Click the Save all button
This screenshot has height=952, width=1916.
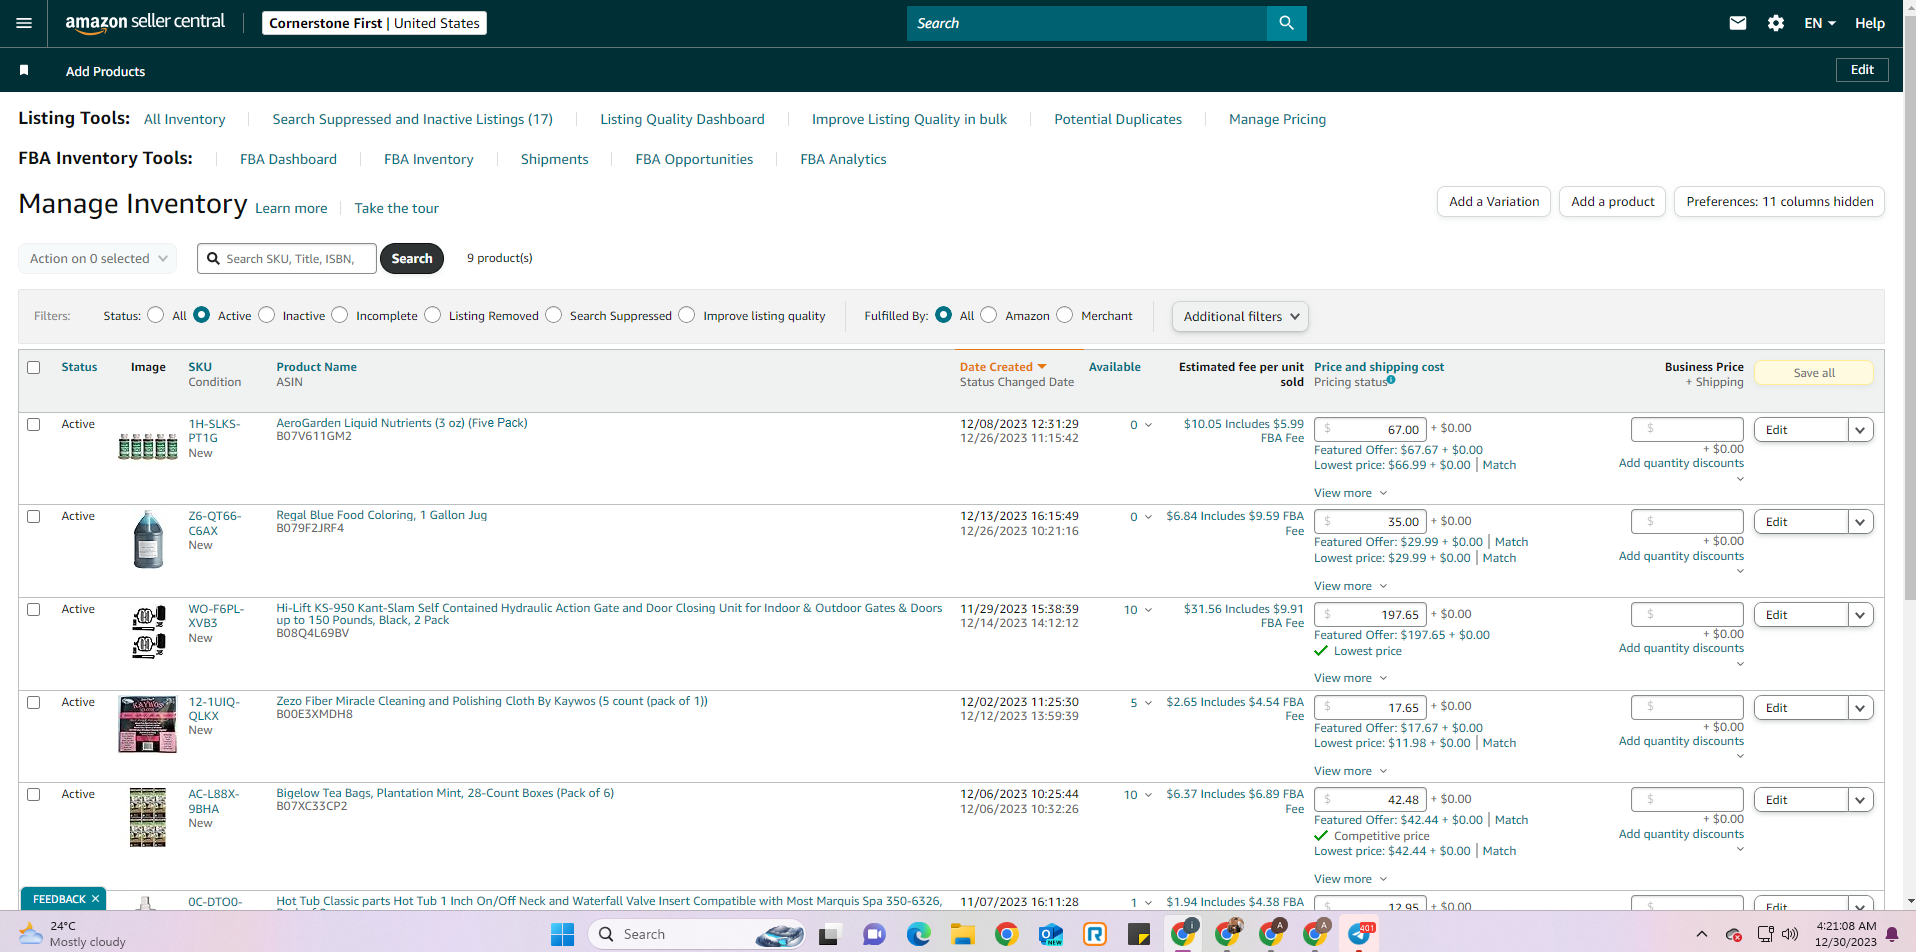(x=1814, y=373)
